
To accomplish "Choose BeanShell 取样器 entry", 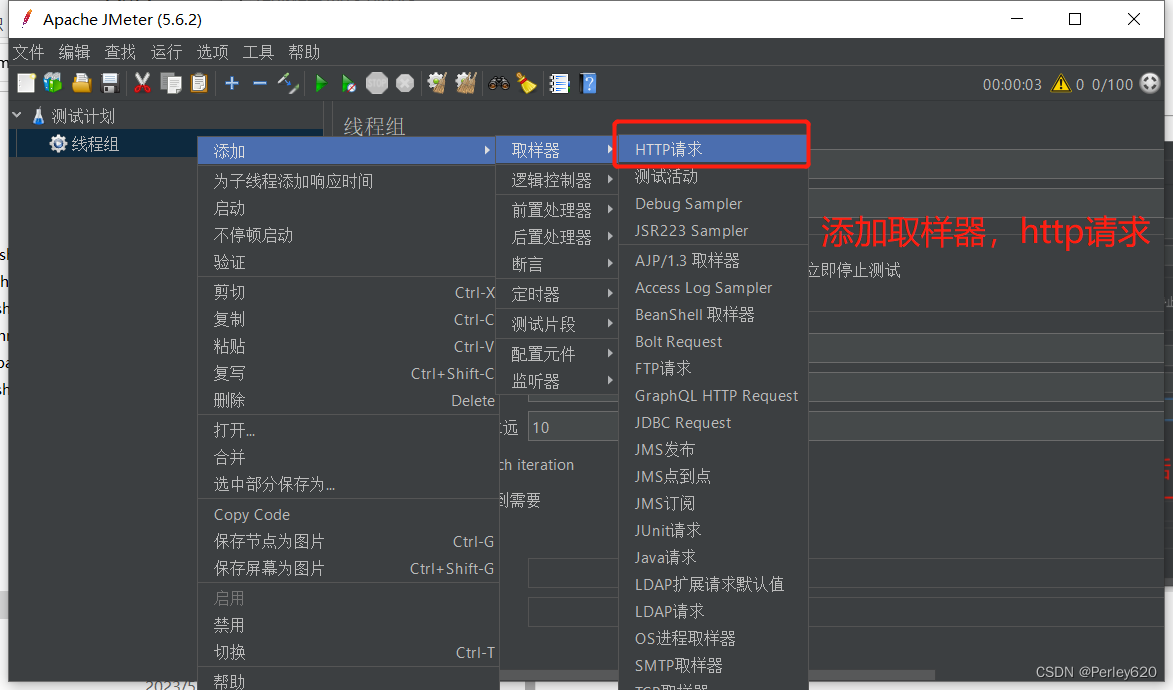I will [x=714, y=315].
